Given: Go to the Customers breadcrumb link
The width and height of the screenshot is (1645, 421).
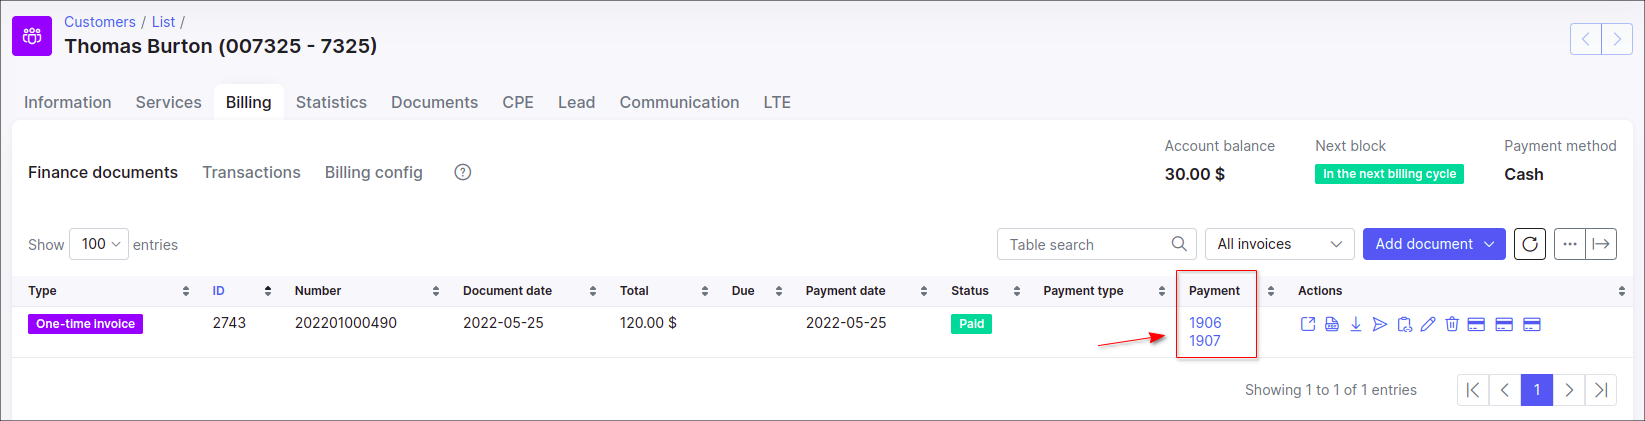Looking at the screenshot, I should coord(100,22).
